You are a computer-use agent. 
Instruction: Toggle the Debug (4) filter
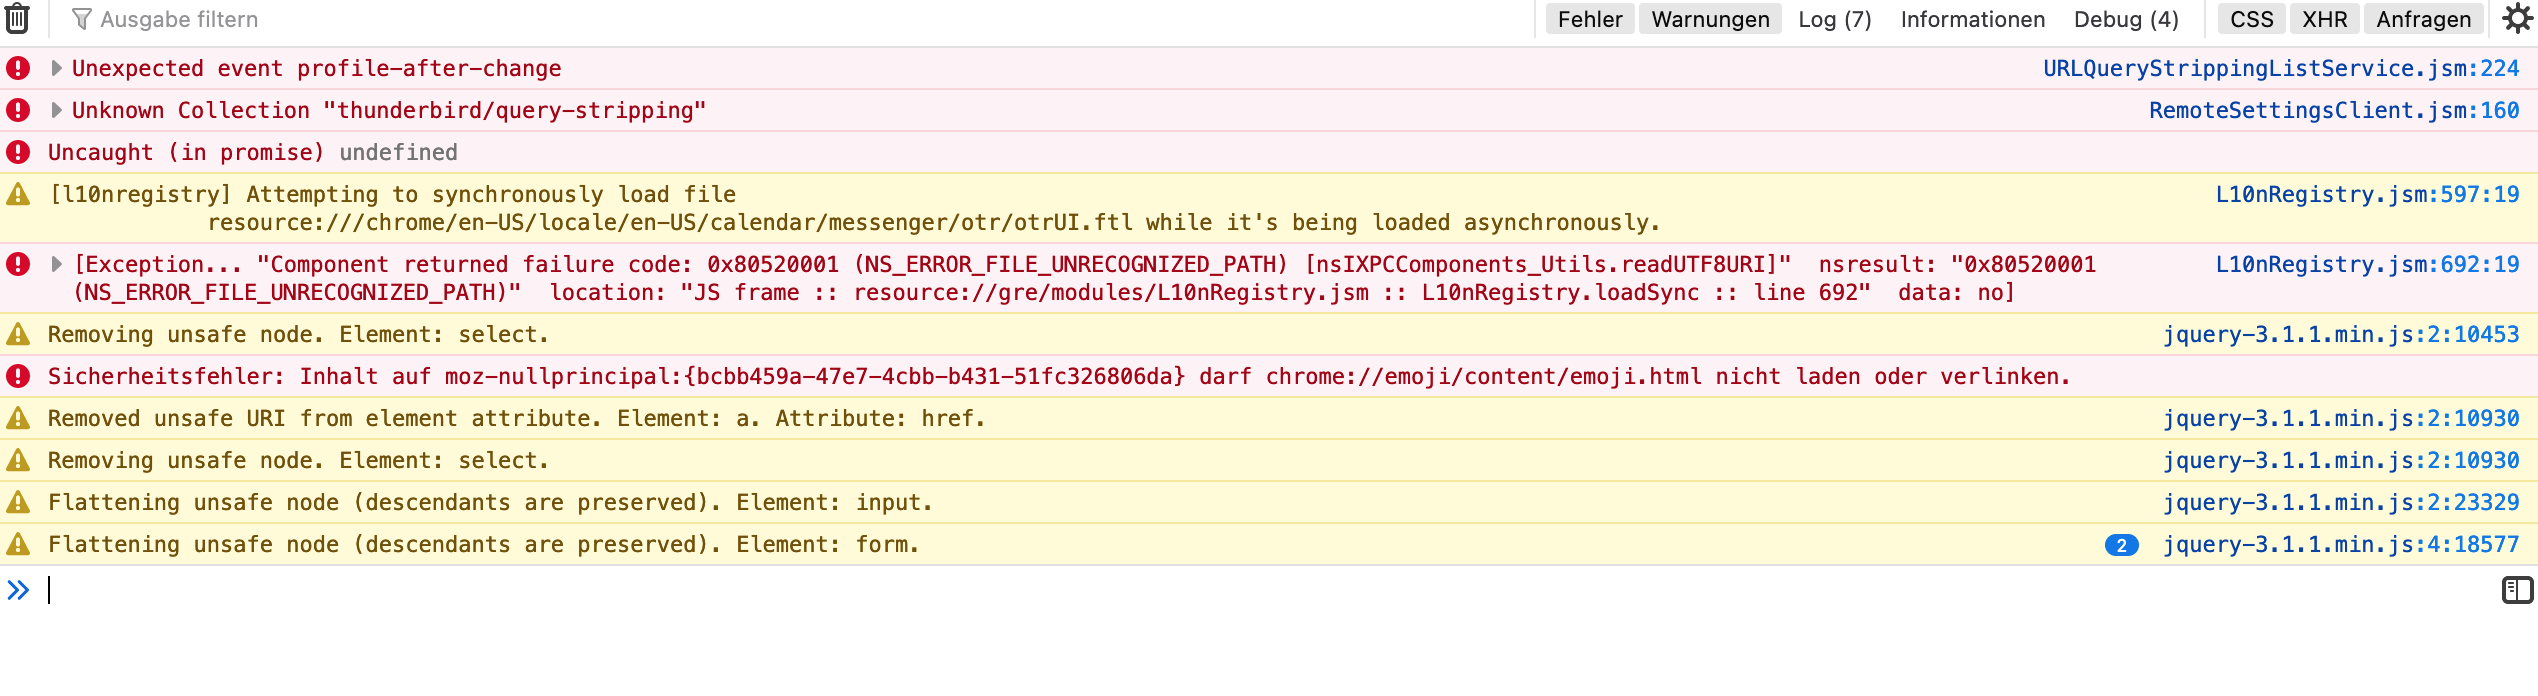(2125, 19)
